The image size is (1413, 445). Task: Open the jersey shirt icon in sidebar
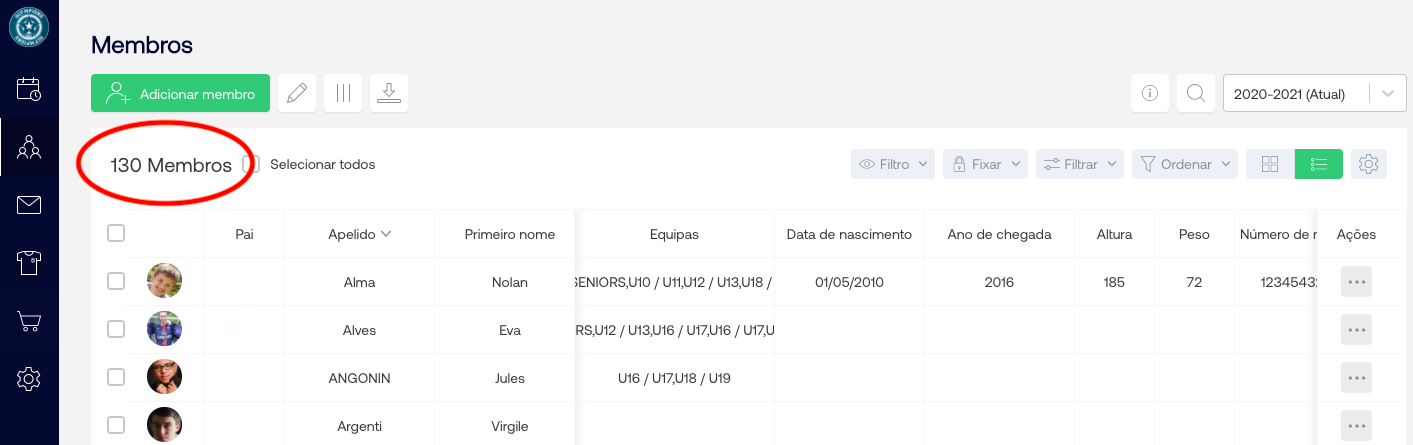tap(29, 263)
